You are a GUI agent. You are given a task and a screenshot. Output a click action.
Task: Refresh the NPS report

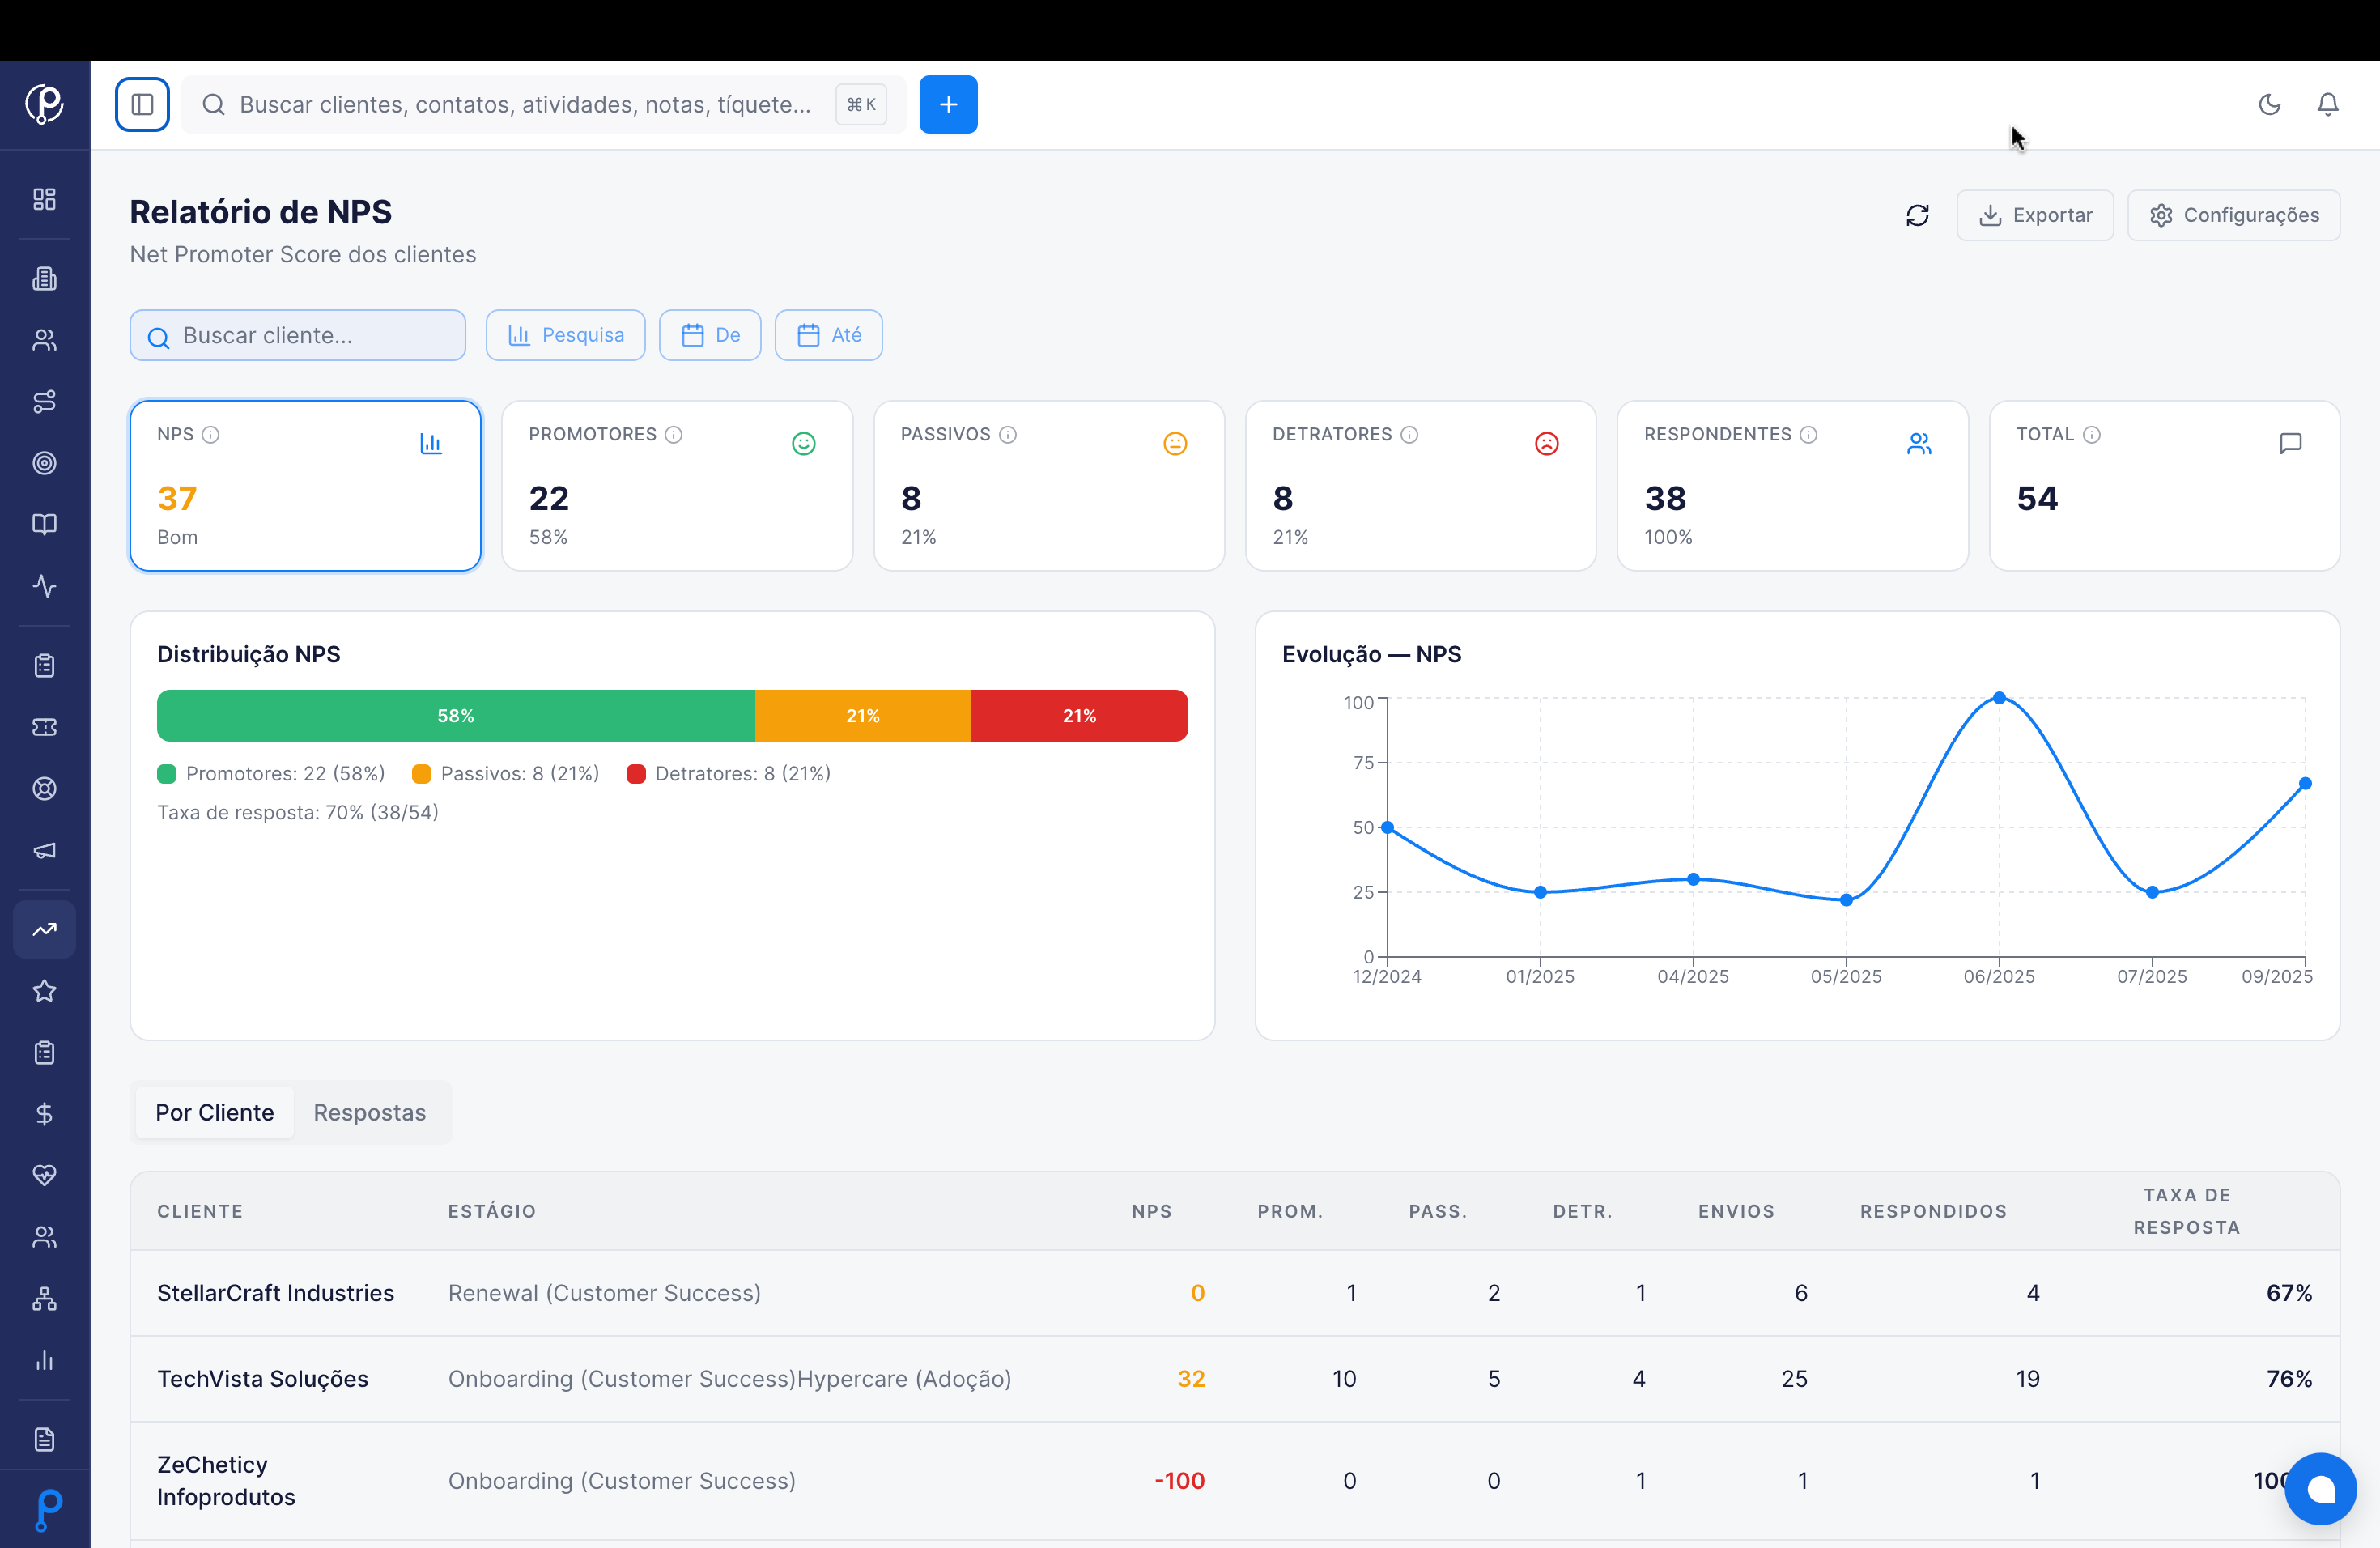pyautogui.click(x=1917, y=215)
